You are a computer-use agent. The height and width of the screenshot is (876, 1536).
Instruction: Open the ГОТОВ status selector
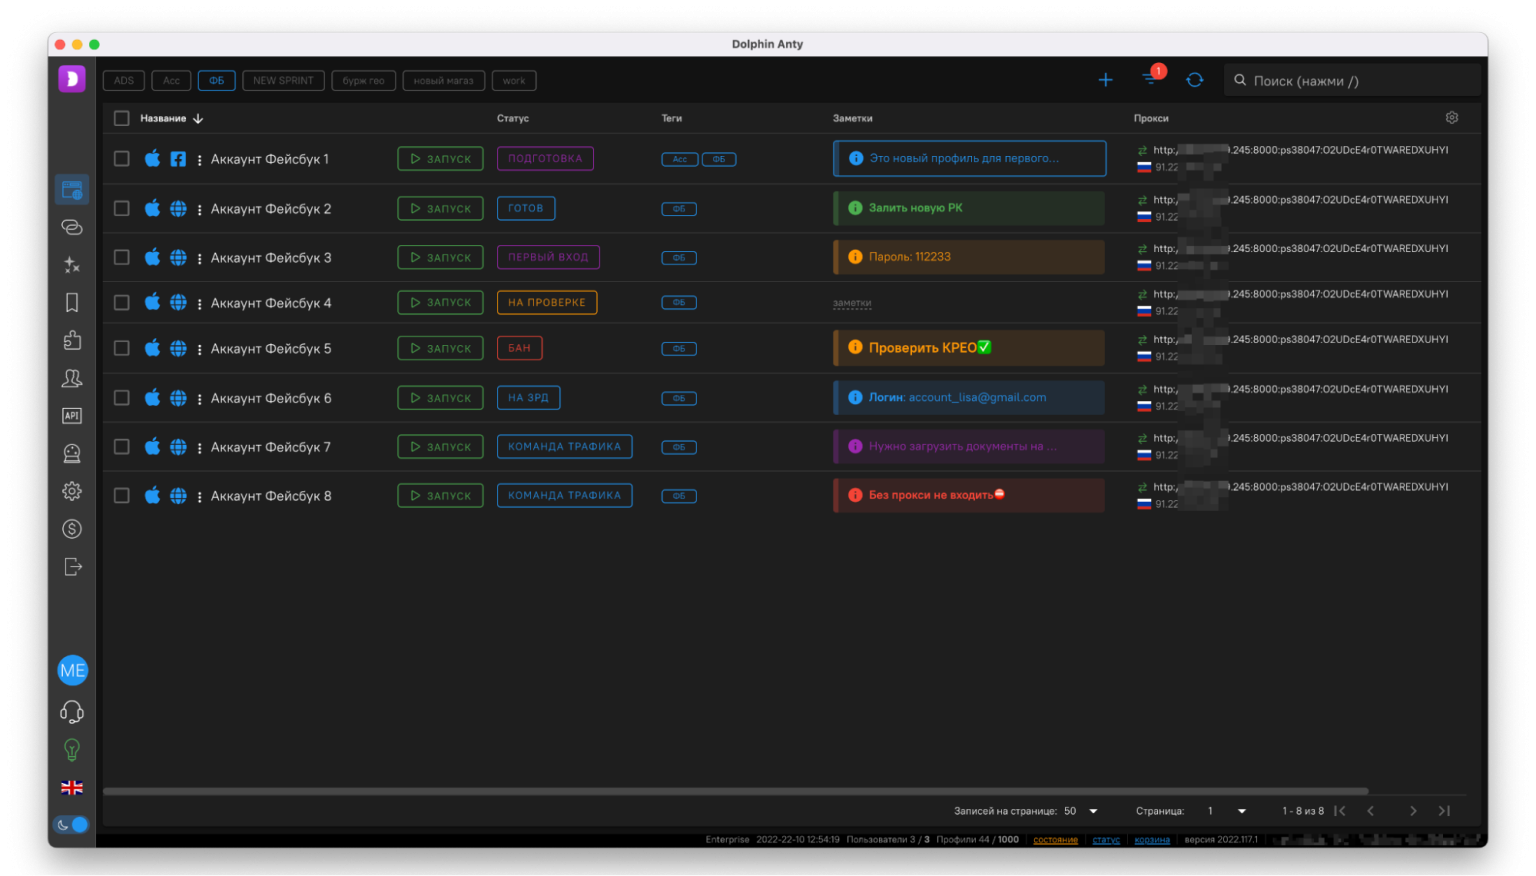click(x=526, y=208)
